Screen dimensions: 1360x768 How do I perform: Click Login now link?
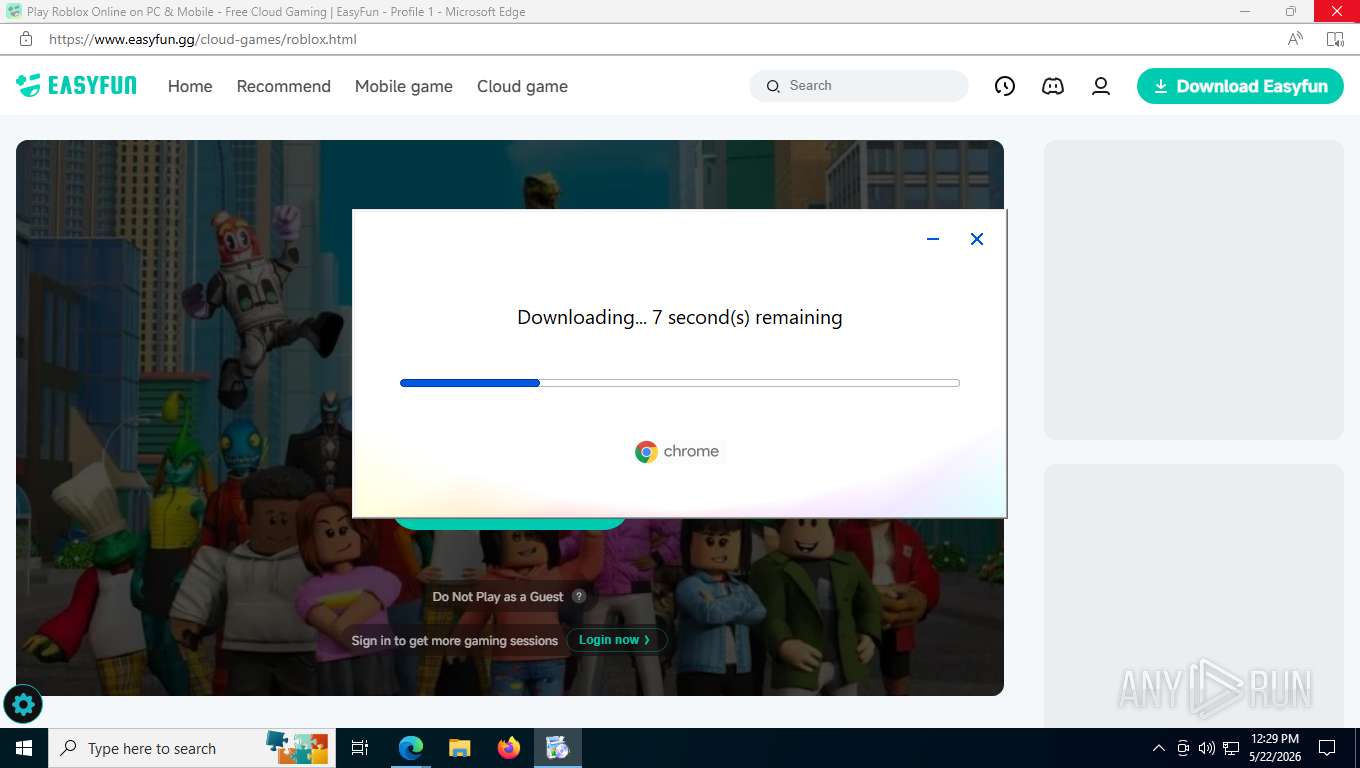coord(616,640)
